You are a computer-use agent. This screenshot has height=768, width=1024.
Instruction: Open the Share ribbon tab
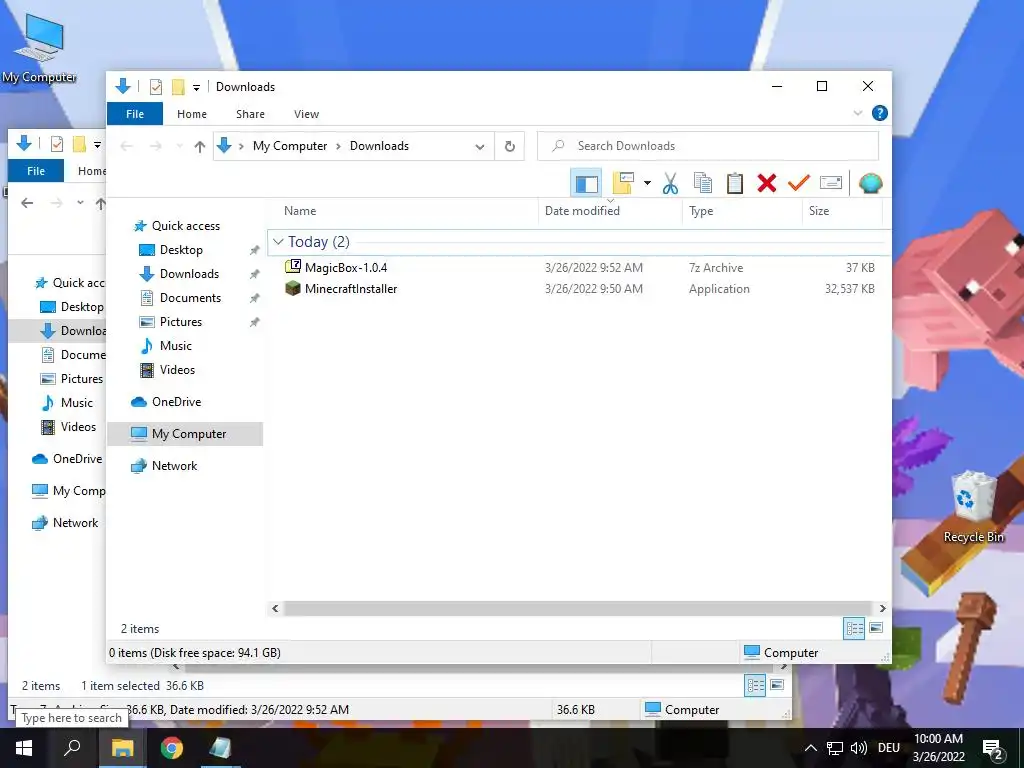pyautogui.click(x=250, y=114)
